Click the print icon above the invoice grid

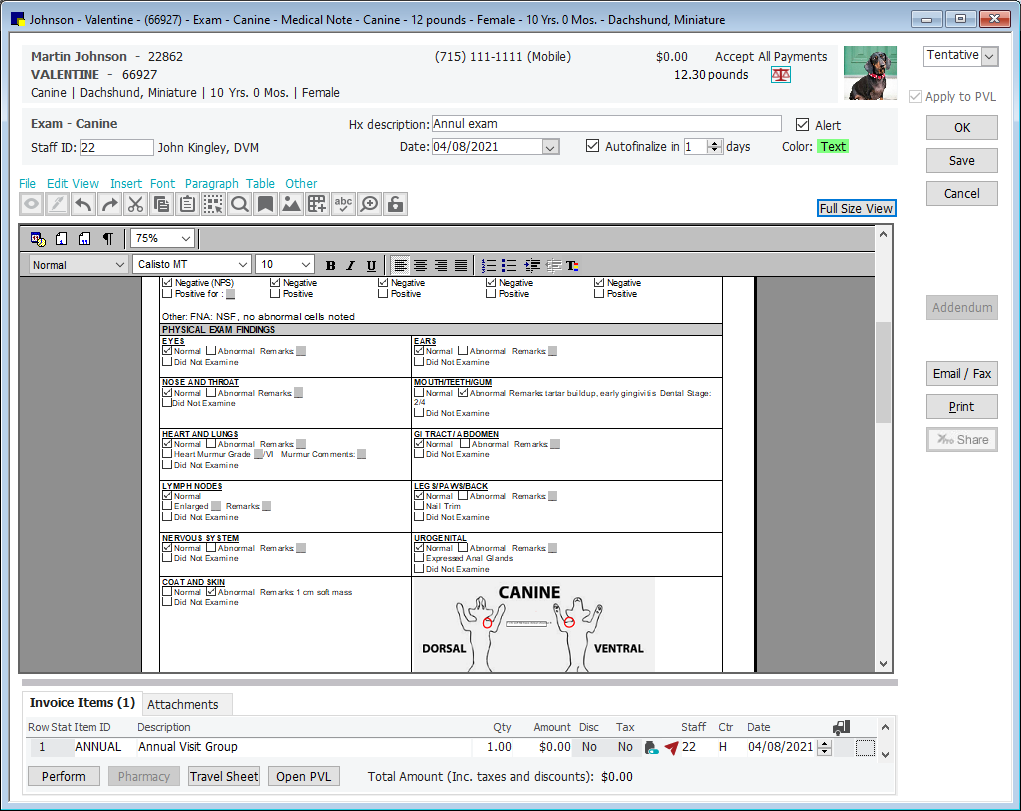[x=840, y=727]
